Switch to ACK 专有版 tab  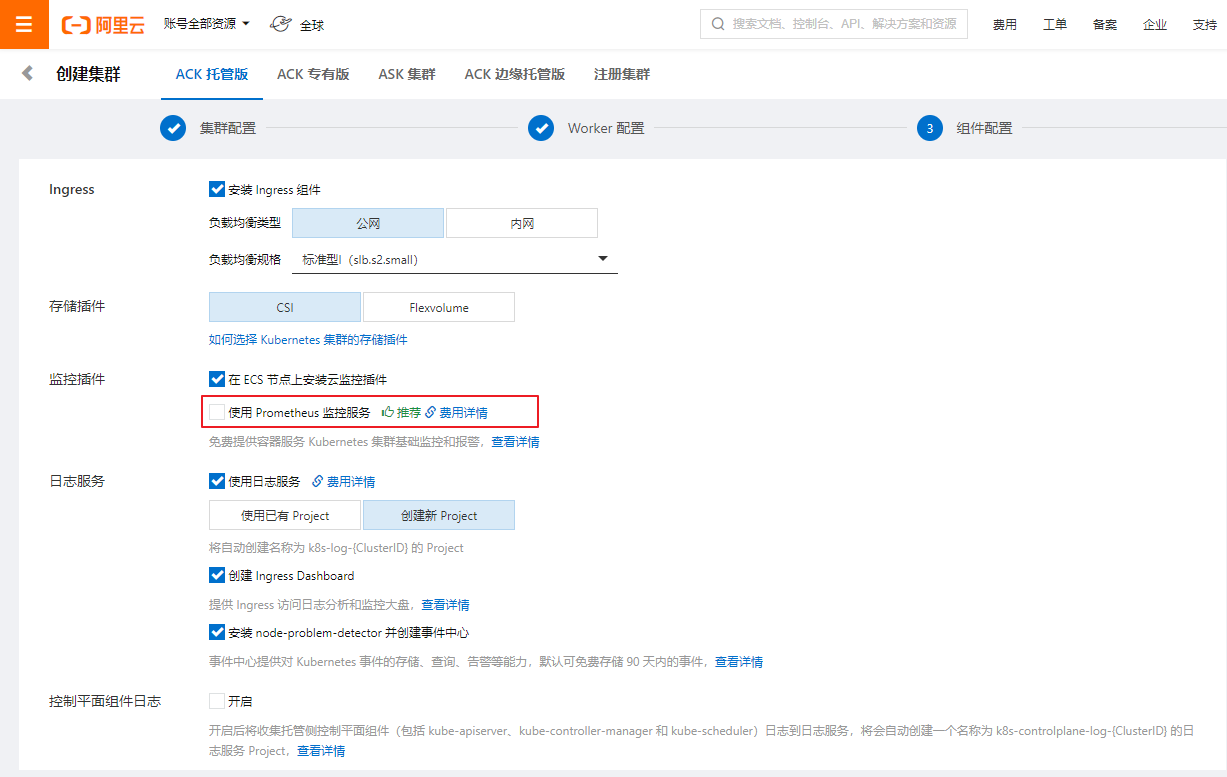(x=313, y=74)
